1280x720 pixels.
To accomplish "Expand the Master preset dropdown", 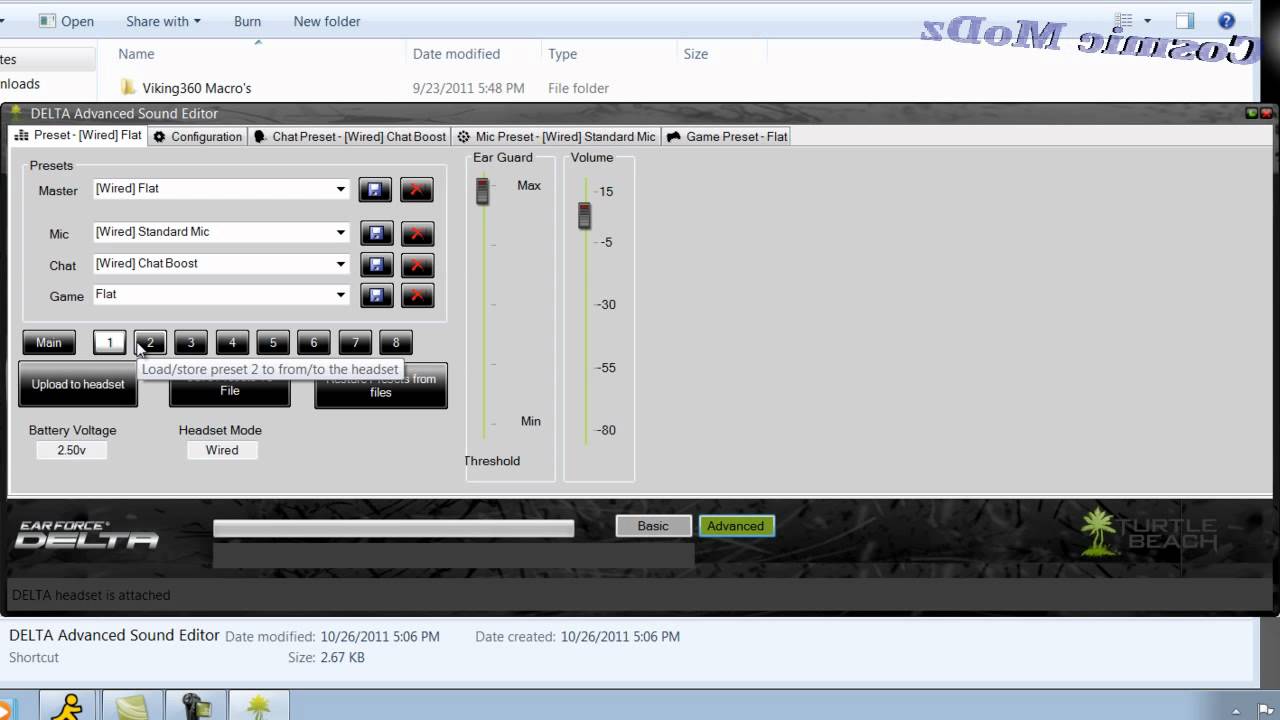I will coord(341,189).
